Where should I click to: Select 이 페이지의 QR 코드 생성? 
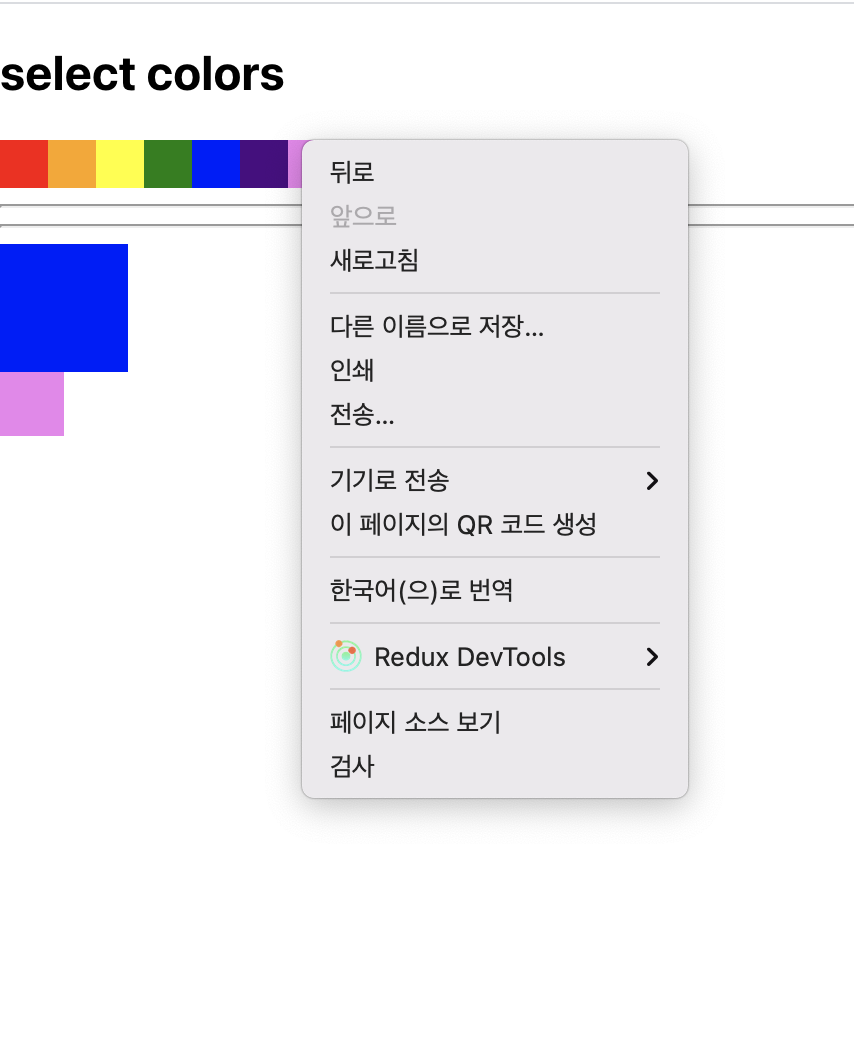(x=494, y=524)
